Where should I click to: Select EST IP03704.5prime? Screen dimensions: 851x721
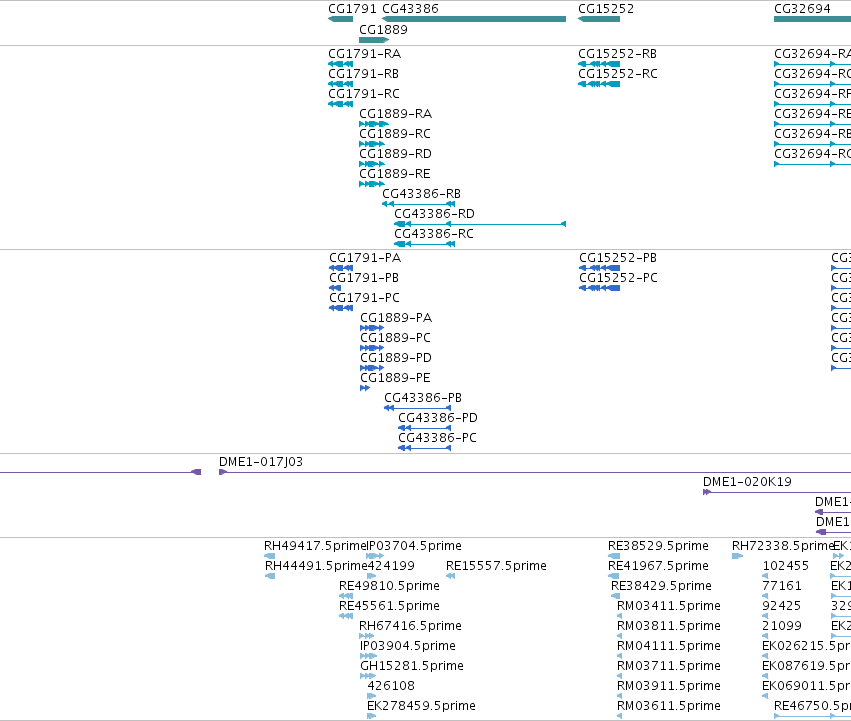414,546
